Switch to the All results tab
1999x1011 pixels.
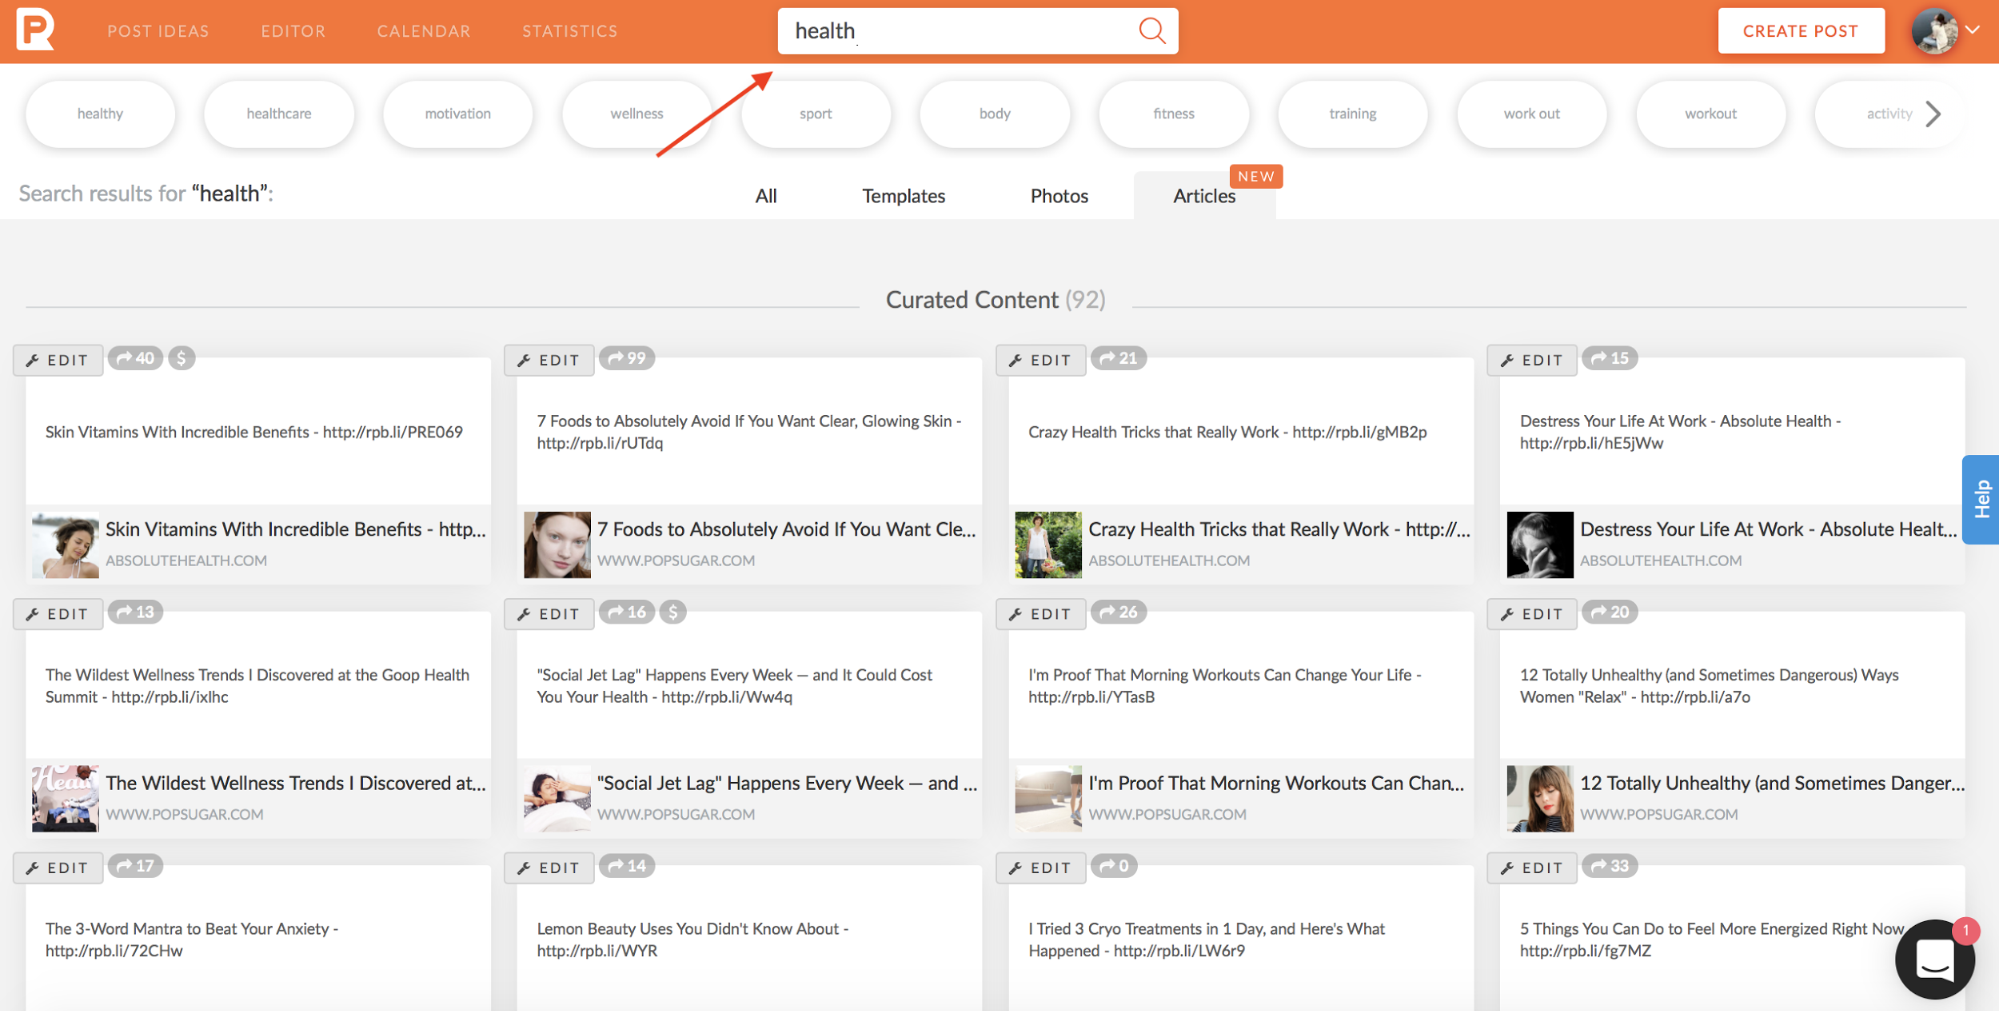click(766, 196)
